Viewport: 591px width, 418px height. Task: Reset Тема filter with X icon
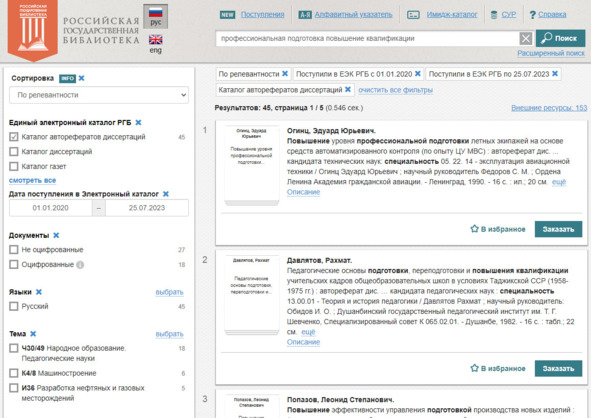[33, 334]
